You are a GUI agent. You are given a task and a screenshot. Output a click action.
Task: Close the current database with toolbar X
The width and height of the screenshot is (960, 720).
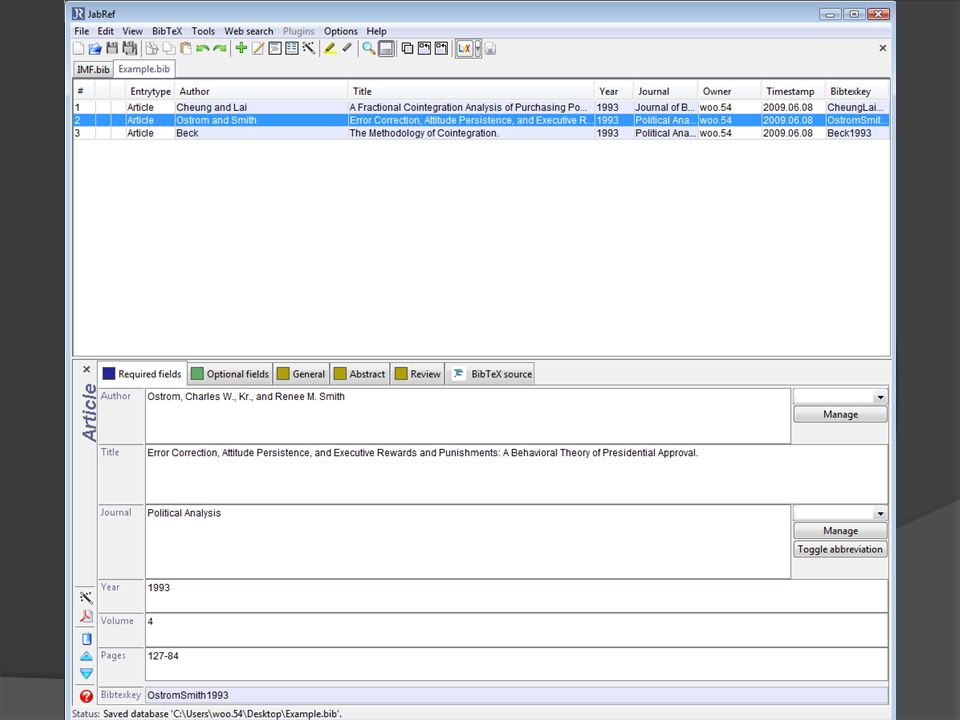click(883, 48)
